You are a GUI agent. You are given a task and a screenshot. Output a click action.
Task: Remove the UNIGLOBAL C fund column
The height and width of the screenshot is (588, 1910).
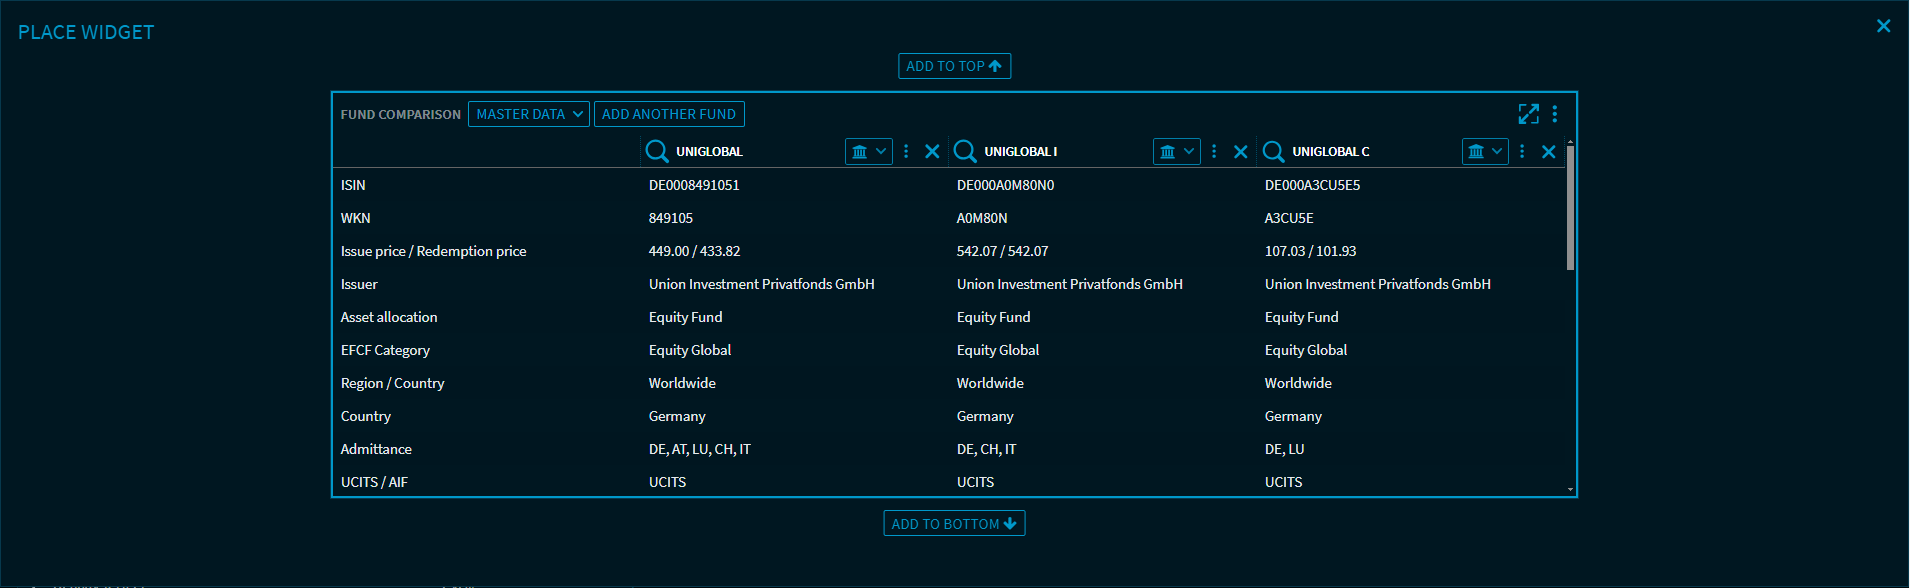[x=1548, y=152]
